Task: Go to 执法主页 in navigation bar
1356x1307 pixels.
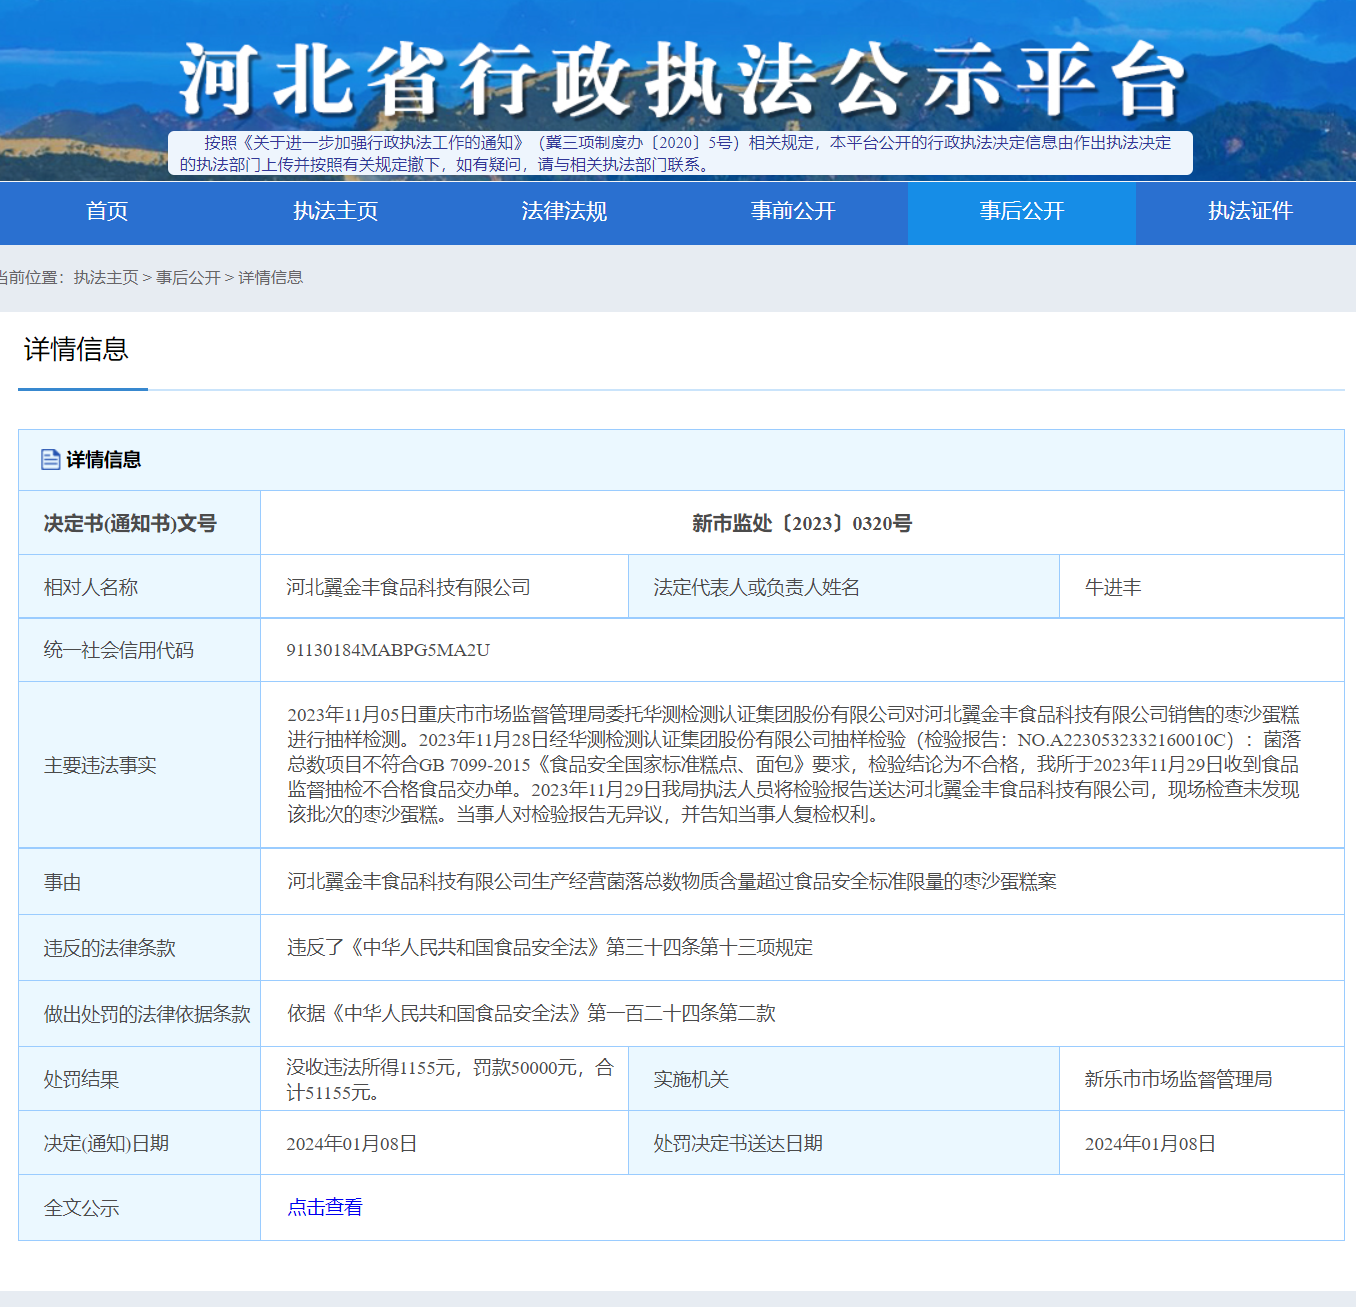Action: click(335, 212)
